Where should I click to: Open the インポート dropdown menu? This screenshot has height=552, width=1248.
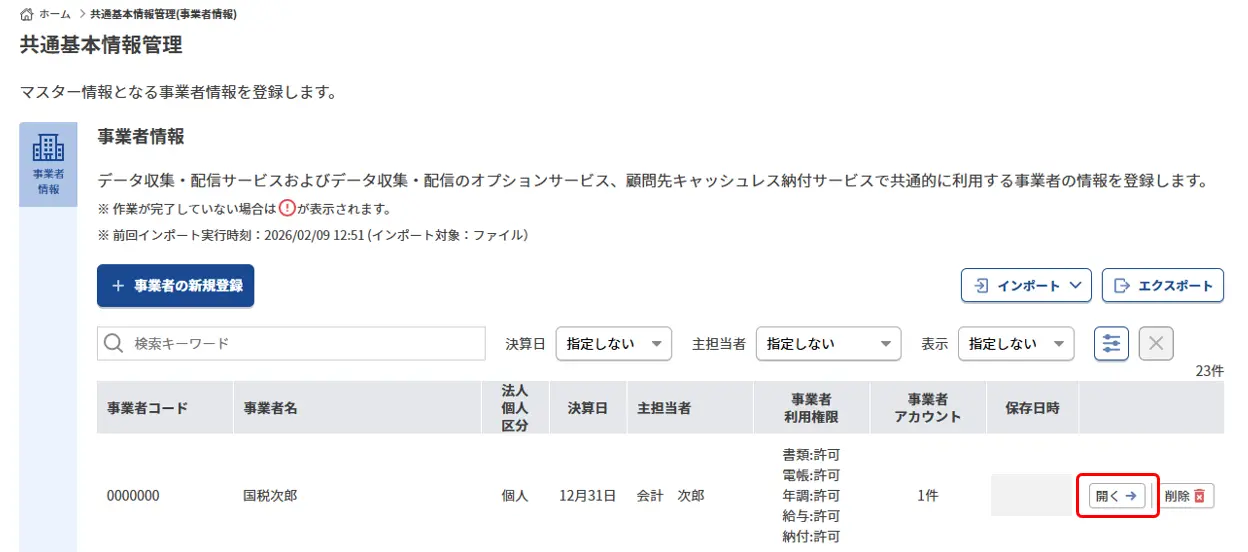[1026, 286]
